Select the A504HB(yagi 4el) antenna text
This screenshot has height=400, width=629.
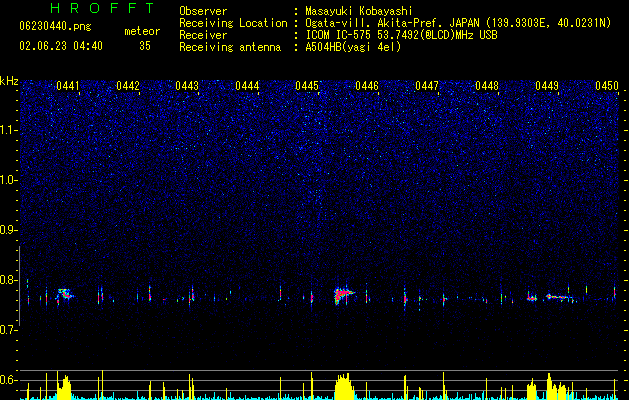point(353,47)
